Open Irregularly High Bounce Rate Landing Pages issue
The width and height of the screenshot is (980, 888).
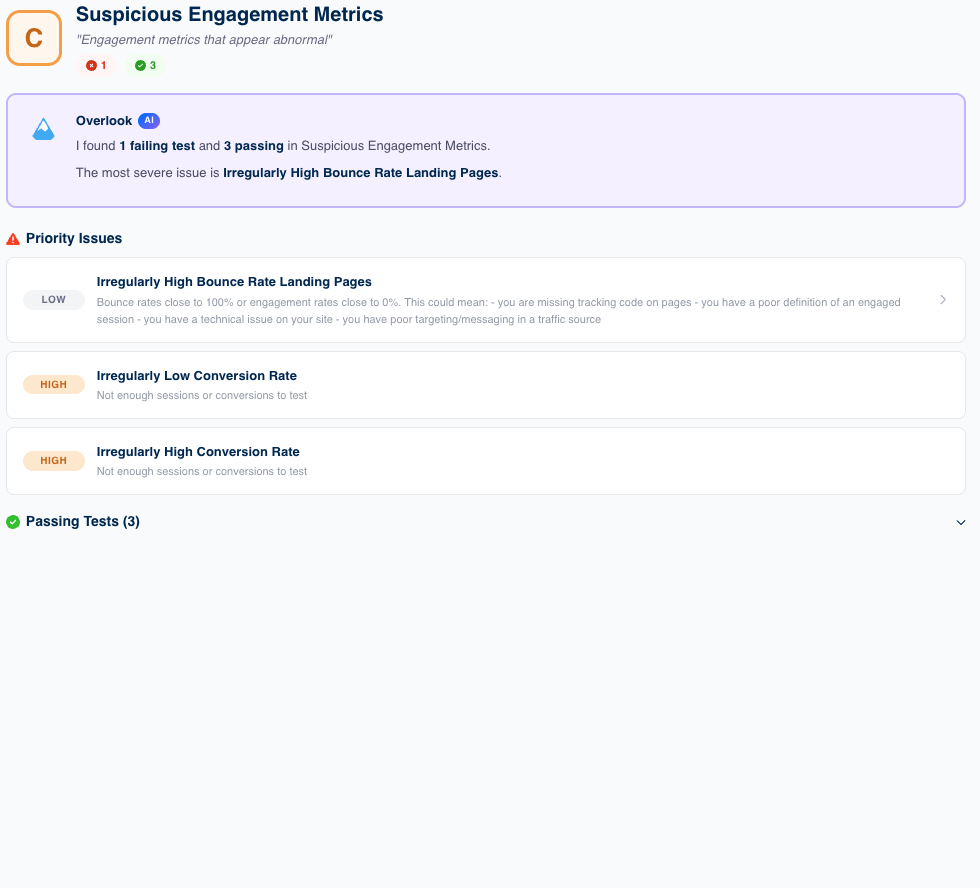click(x=234, y=282)
